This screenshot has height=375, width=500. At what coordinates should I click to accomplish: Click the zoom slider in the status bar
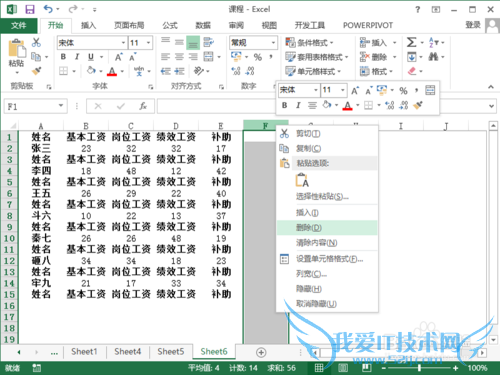[x=419, y=368]
